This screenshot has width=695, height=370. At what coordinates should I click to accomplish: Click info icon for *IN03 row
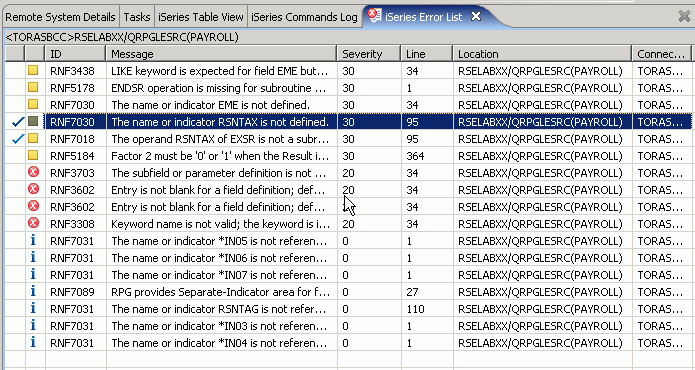pos(33,325)
